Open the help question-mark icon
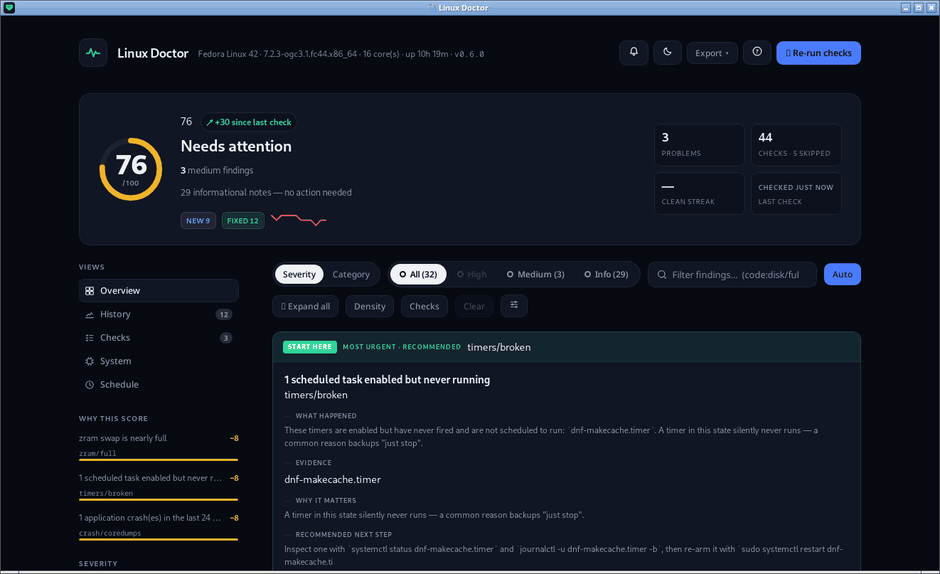940x574 pixels. point(757,52)
